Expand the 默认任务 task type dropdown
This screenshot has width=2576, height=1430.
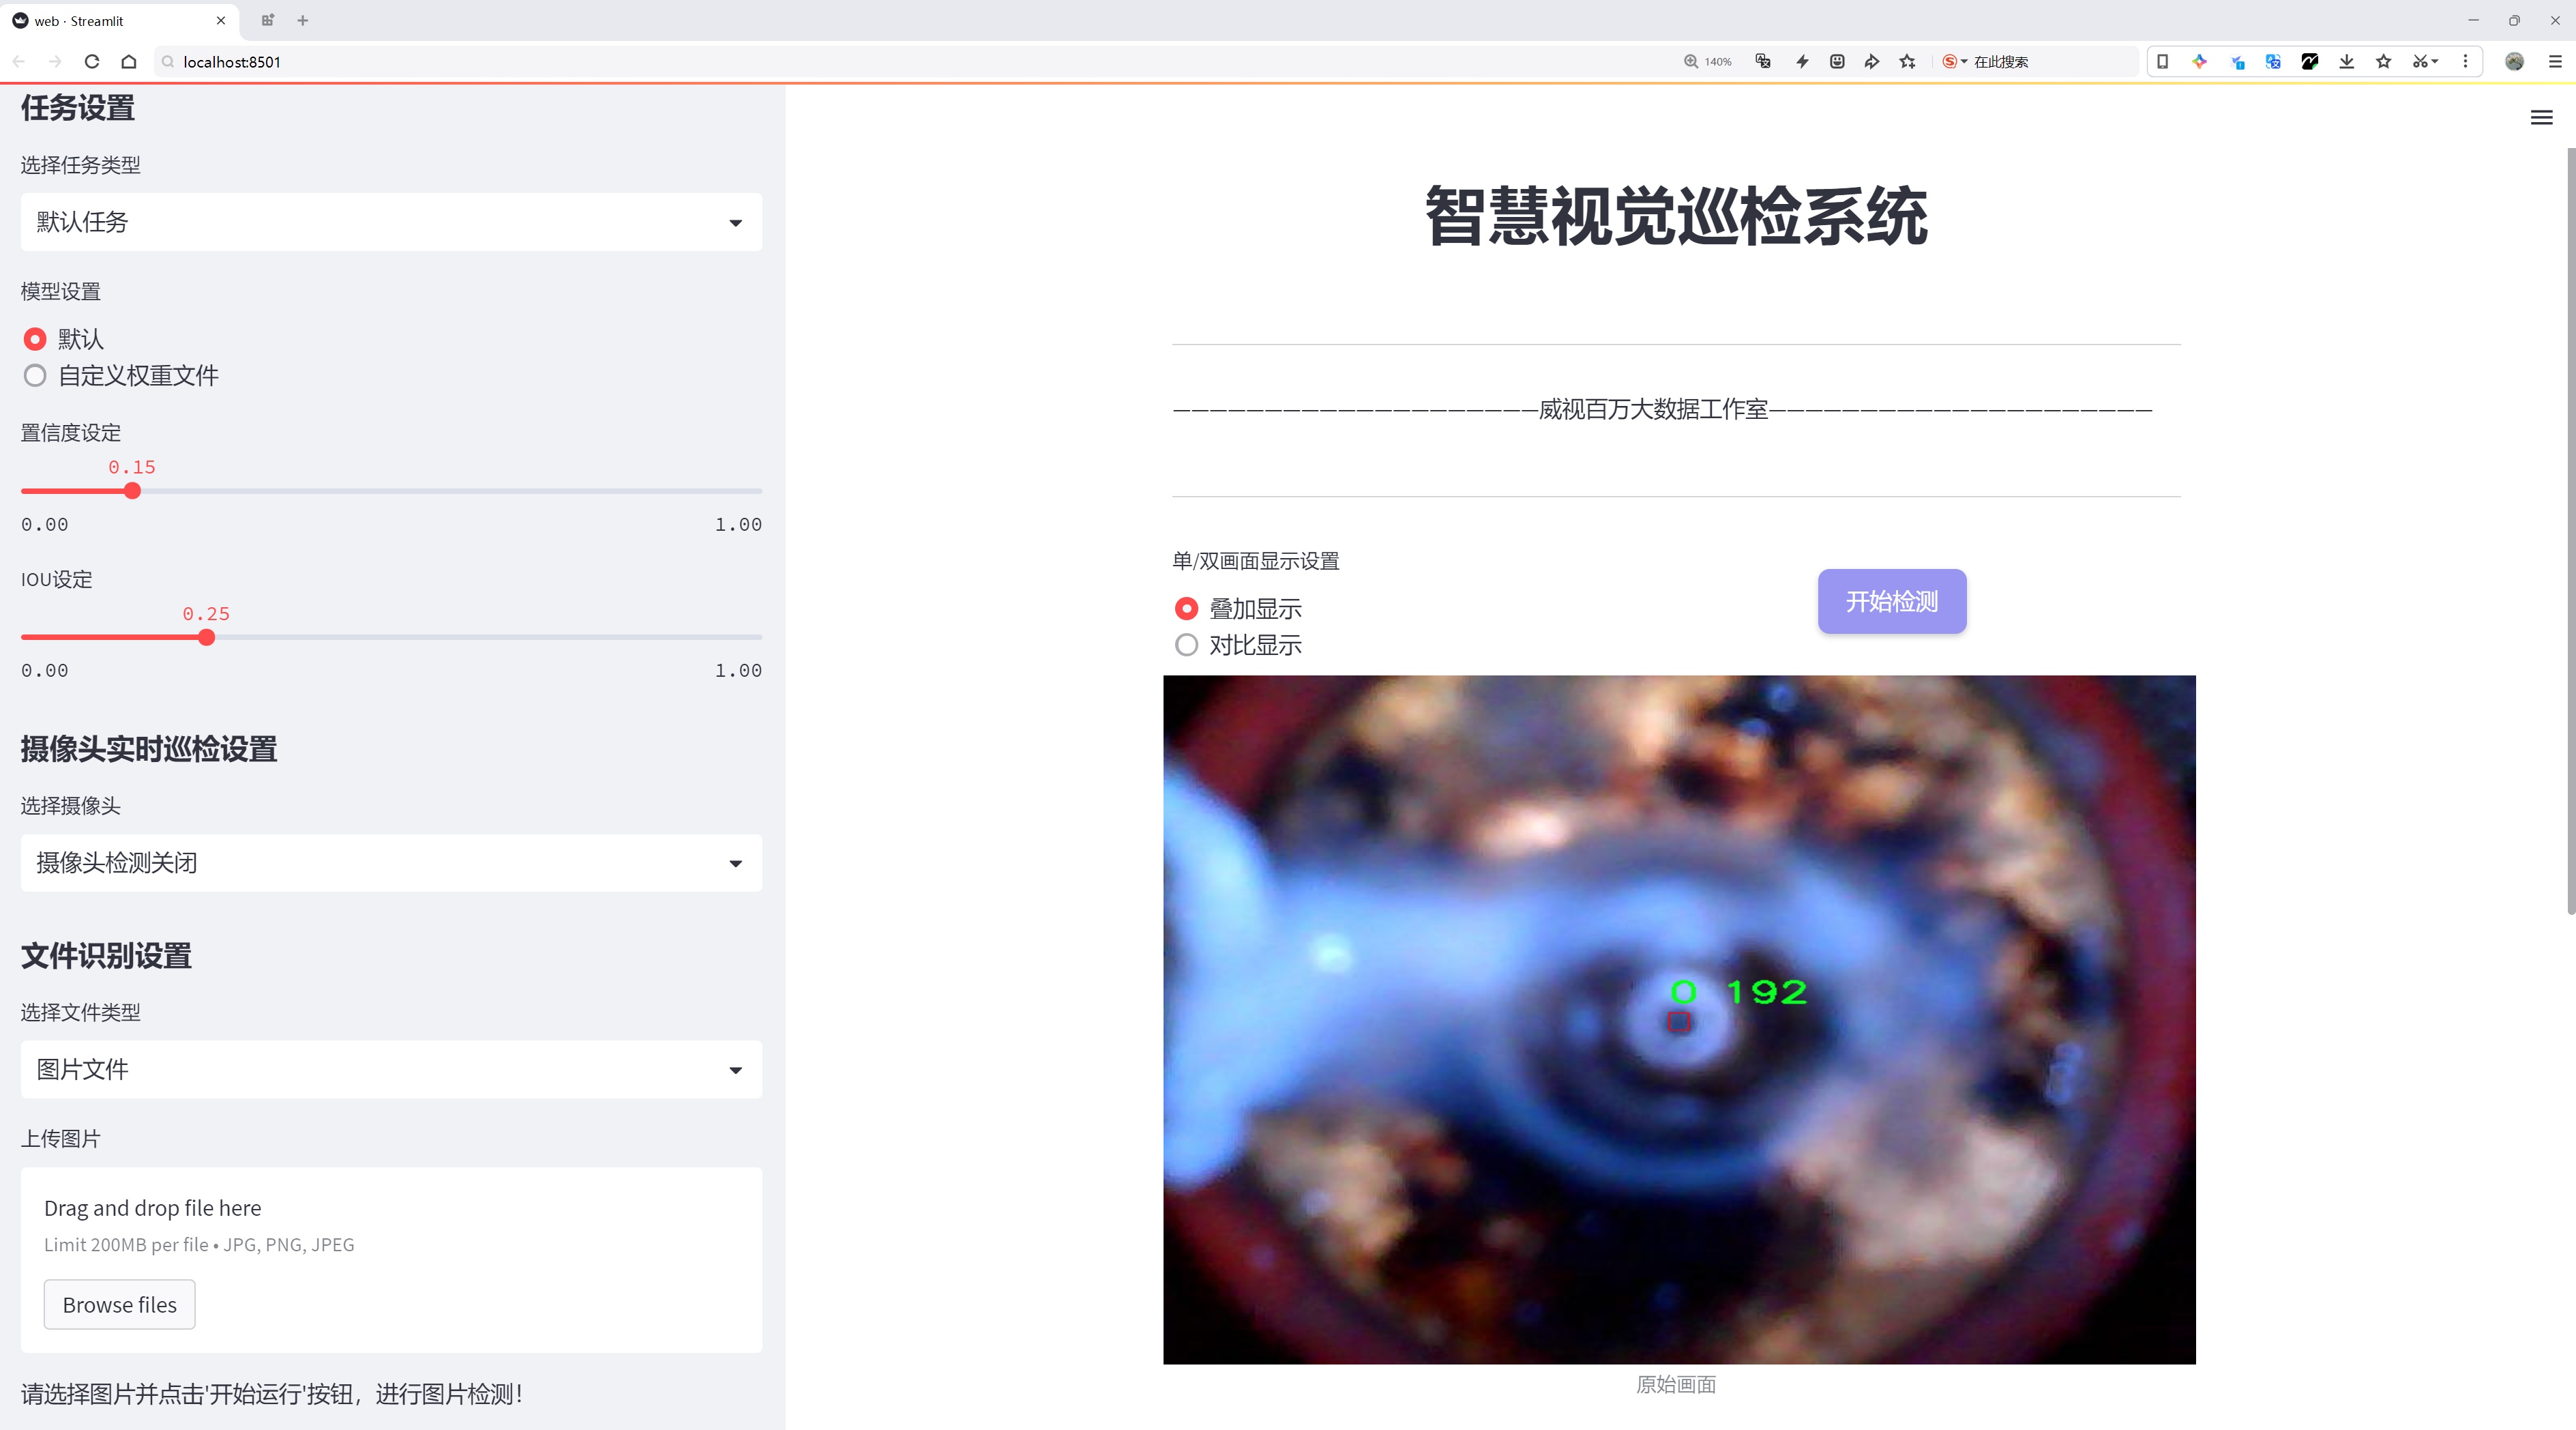pos(391,222)
